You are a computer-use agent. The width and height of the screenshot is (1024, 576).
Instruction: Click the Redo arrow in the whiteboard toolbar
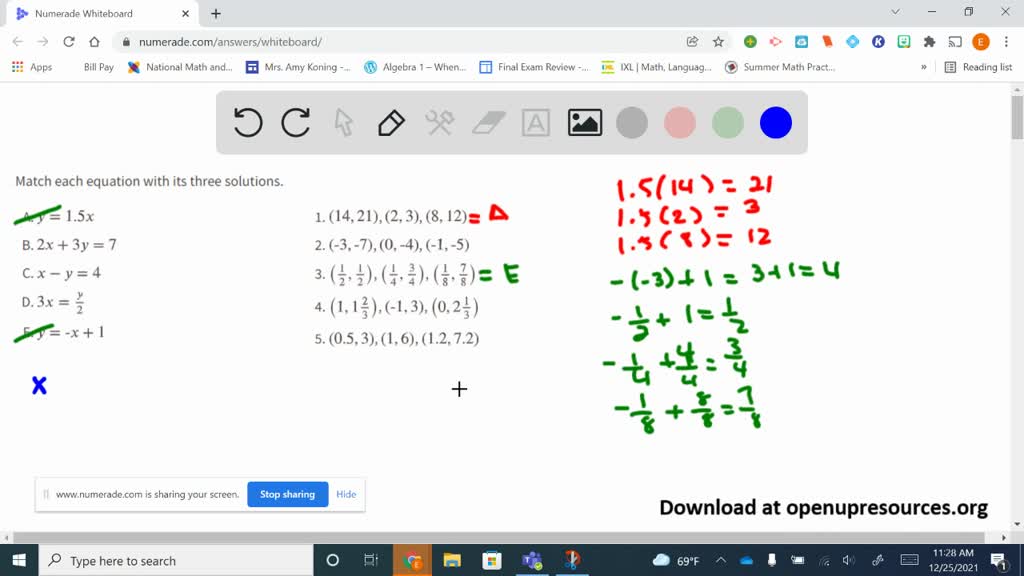click(296, 122)
